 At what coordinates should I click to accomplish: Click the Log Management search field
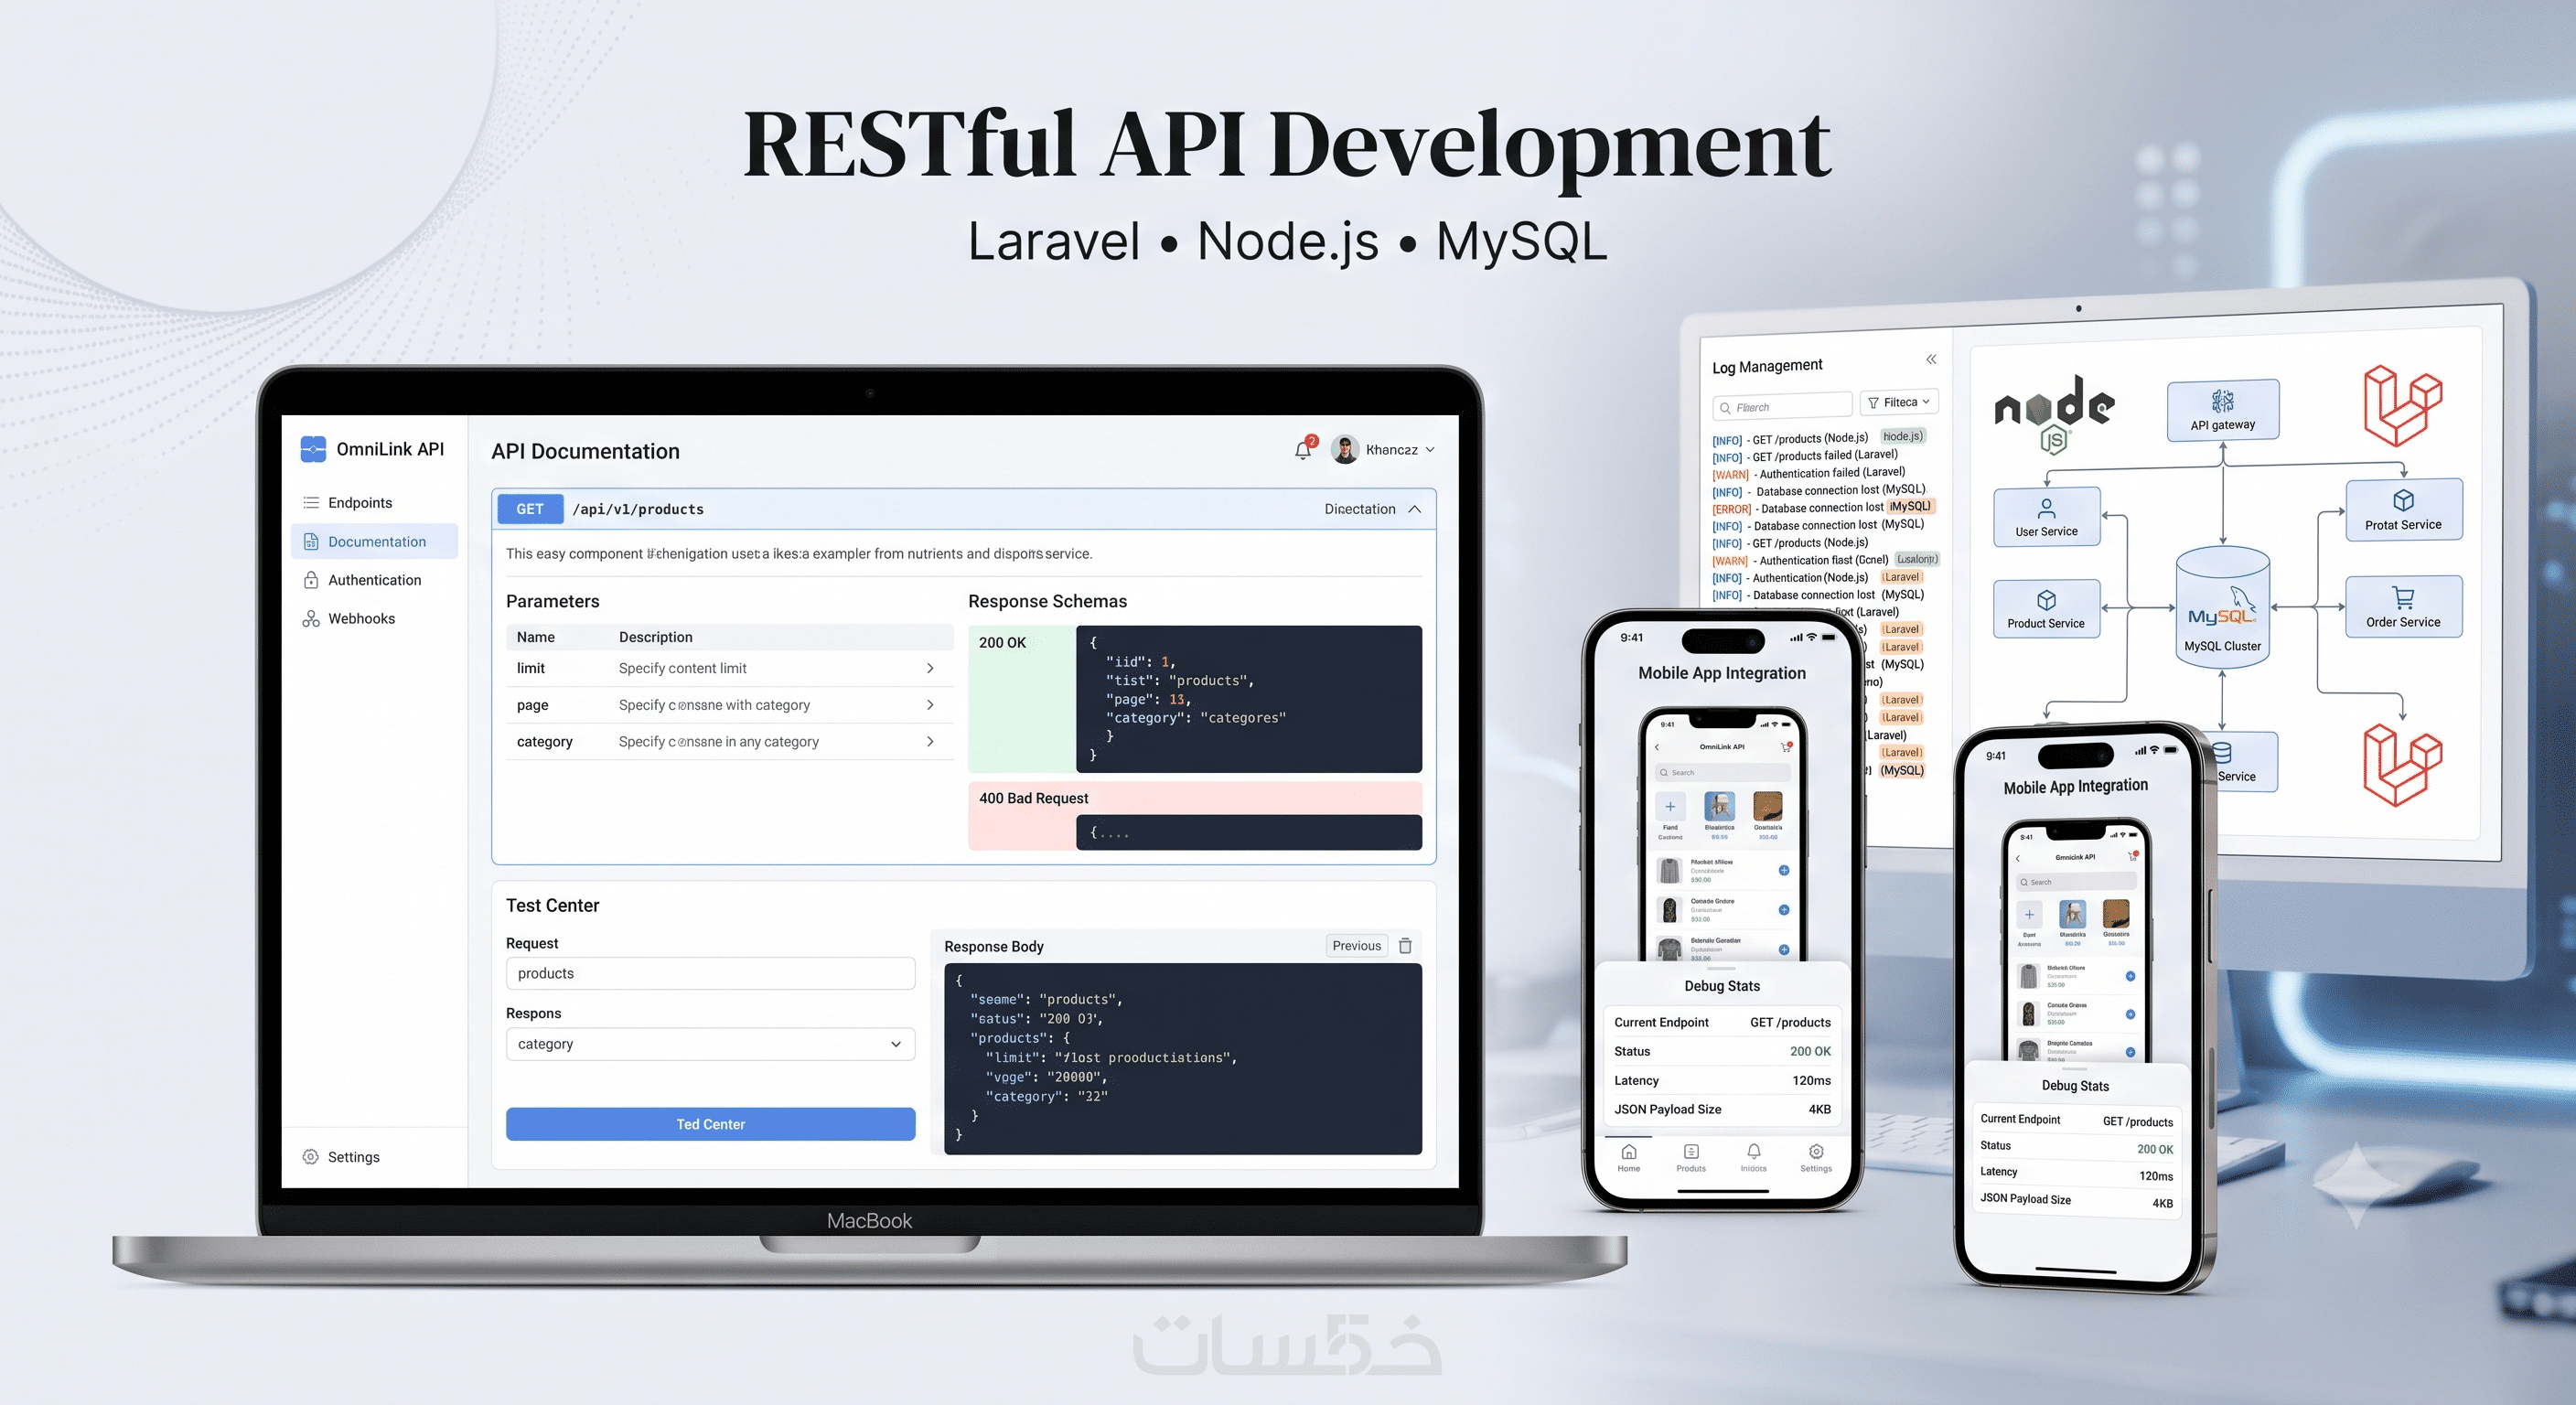point(1782,407)
